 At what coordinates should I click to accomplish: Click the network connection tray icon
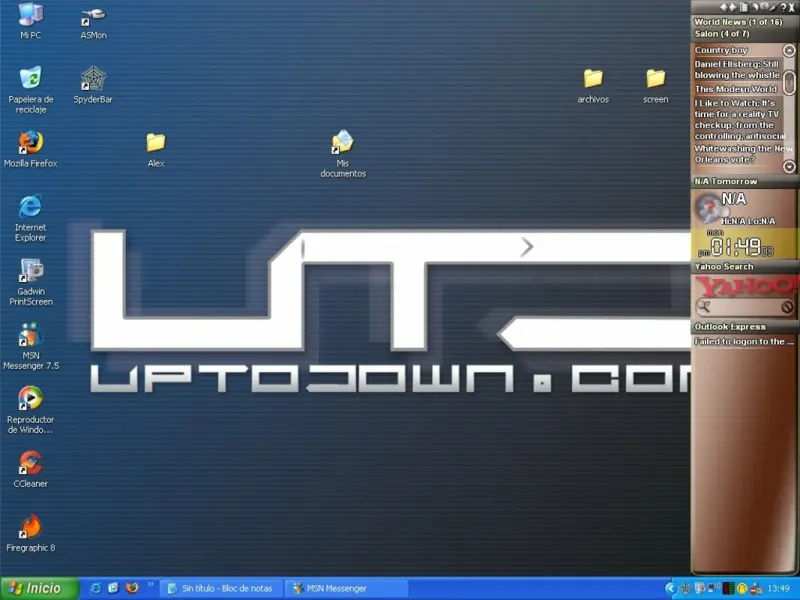click(x=713, y=587)
